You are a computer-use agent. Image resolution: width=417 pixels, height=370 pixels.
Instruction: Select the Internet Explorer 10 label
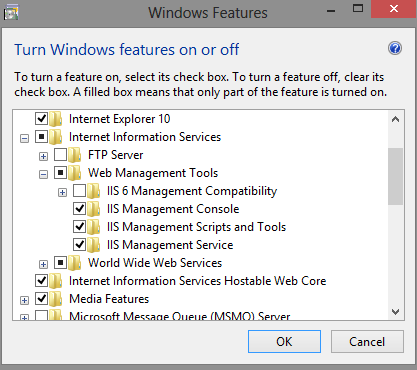tap(119, 119)
